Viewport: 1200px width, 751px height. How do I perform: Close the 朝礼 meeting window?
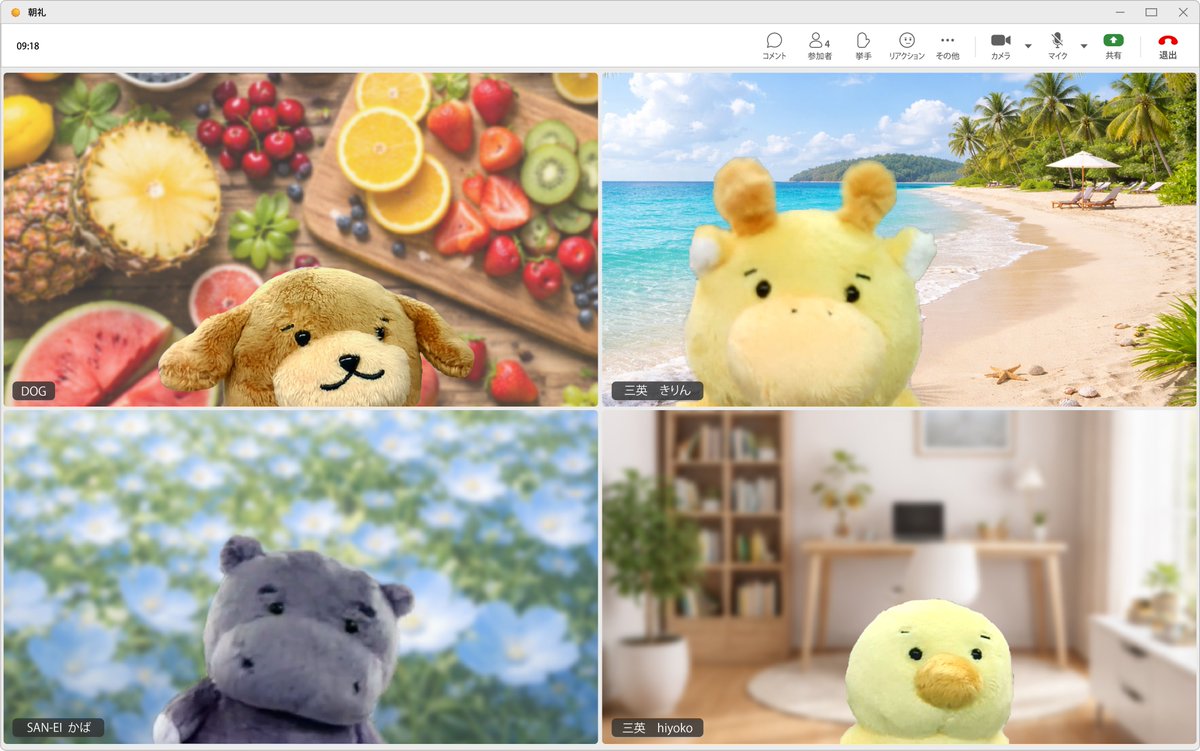coord(1181,12)
